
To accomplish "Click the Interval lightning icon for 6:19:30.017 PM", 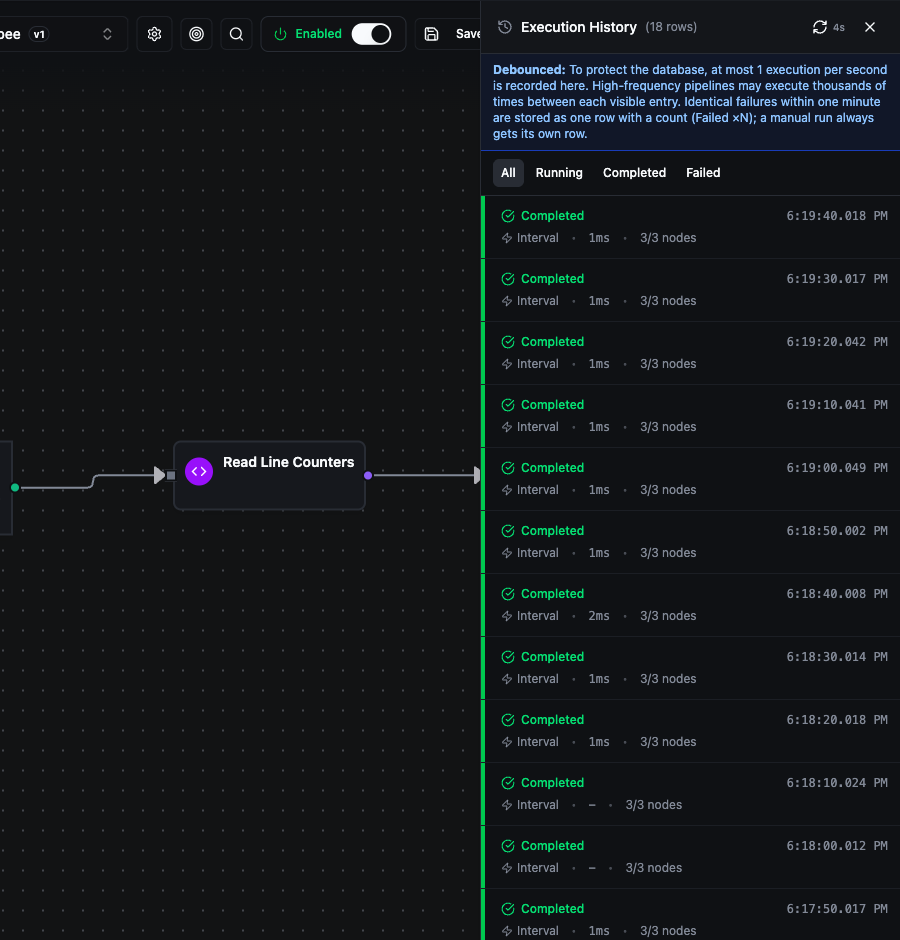I will pyautogui.click(x=507, y=301).
